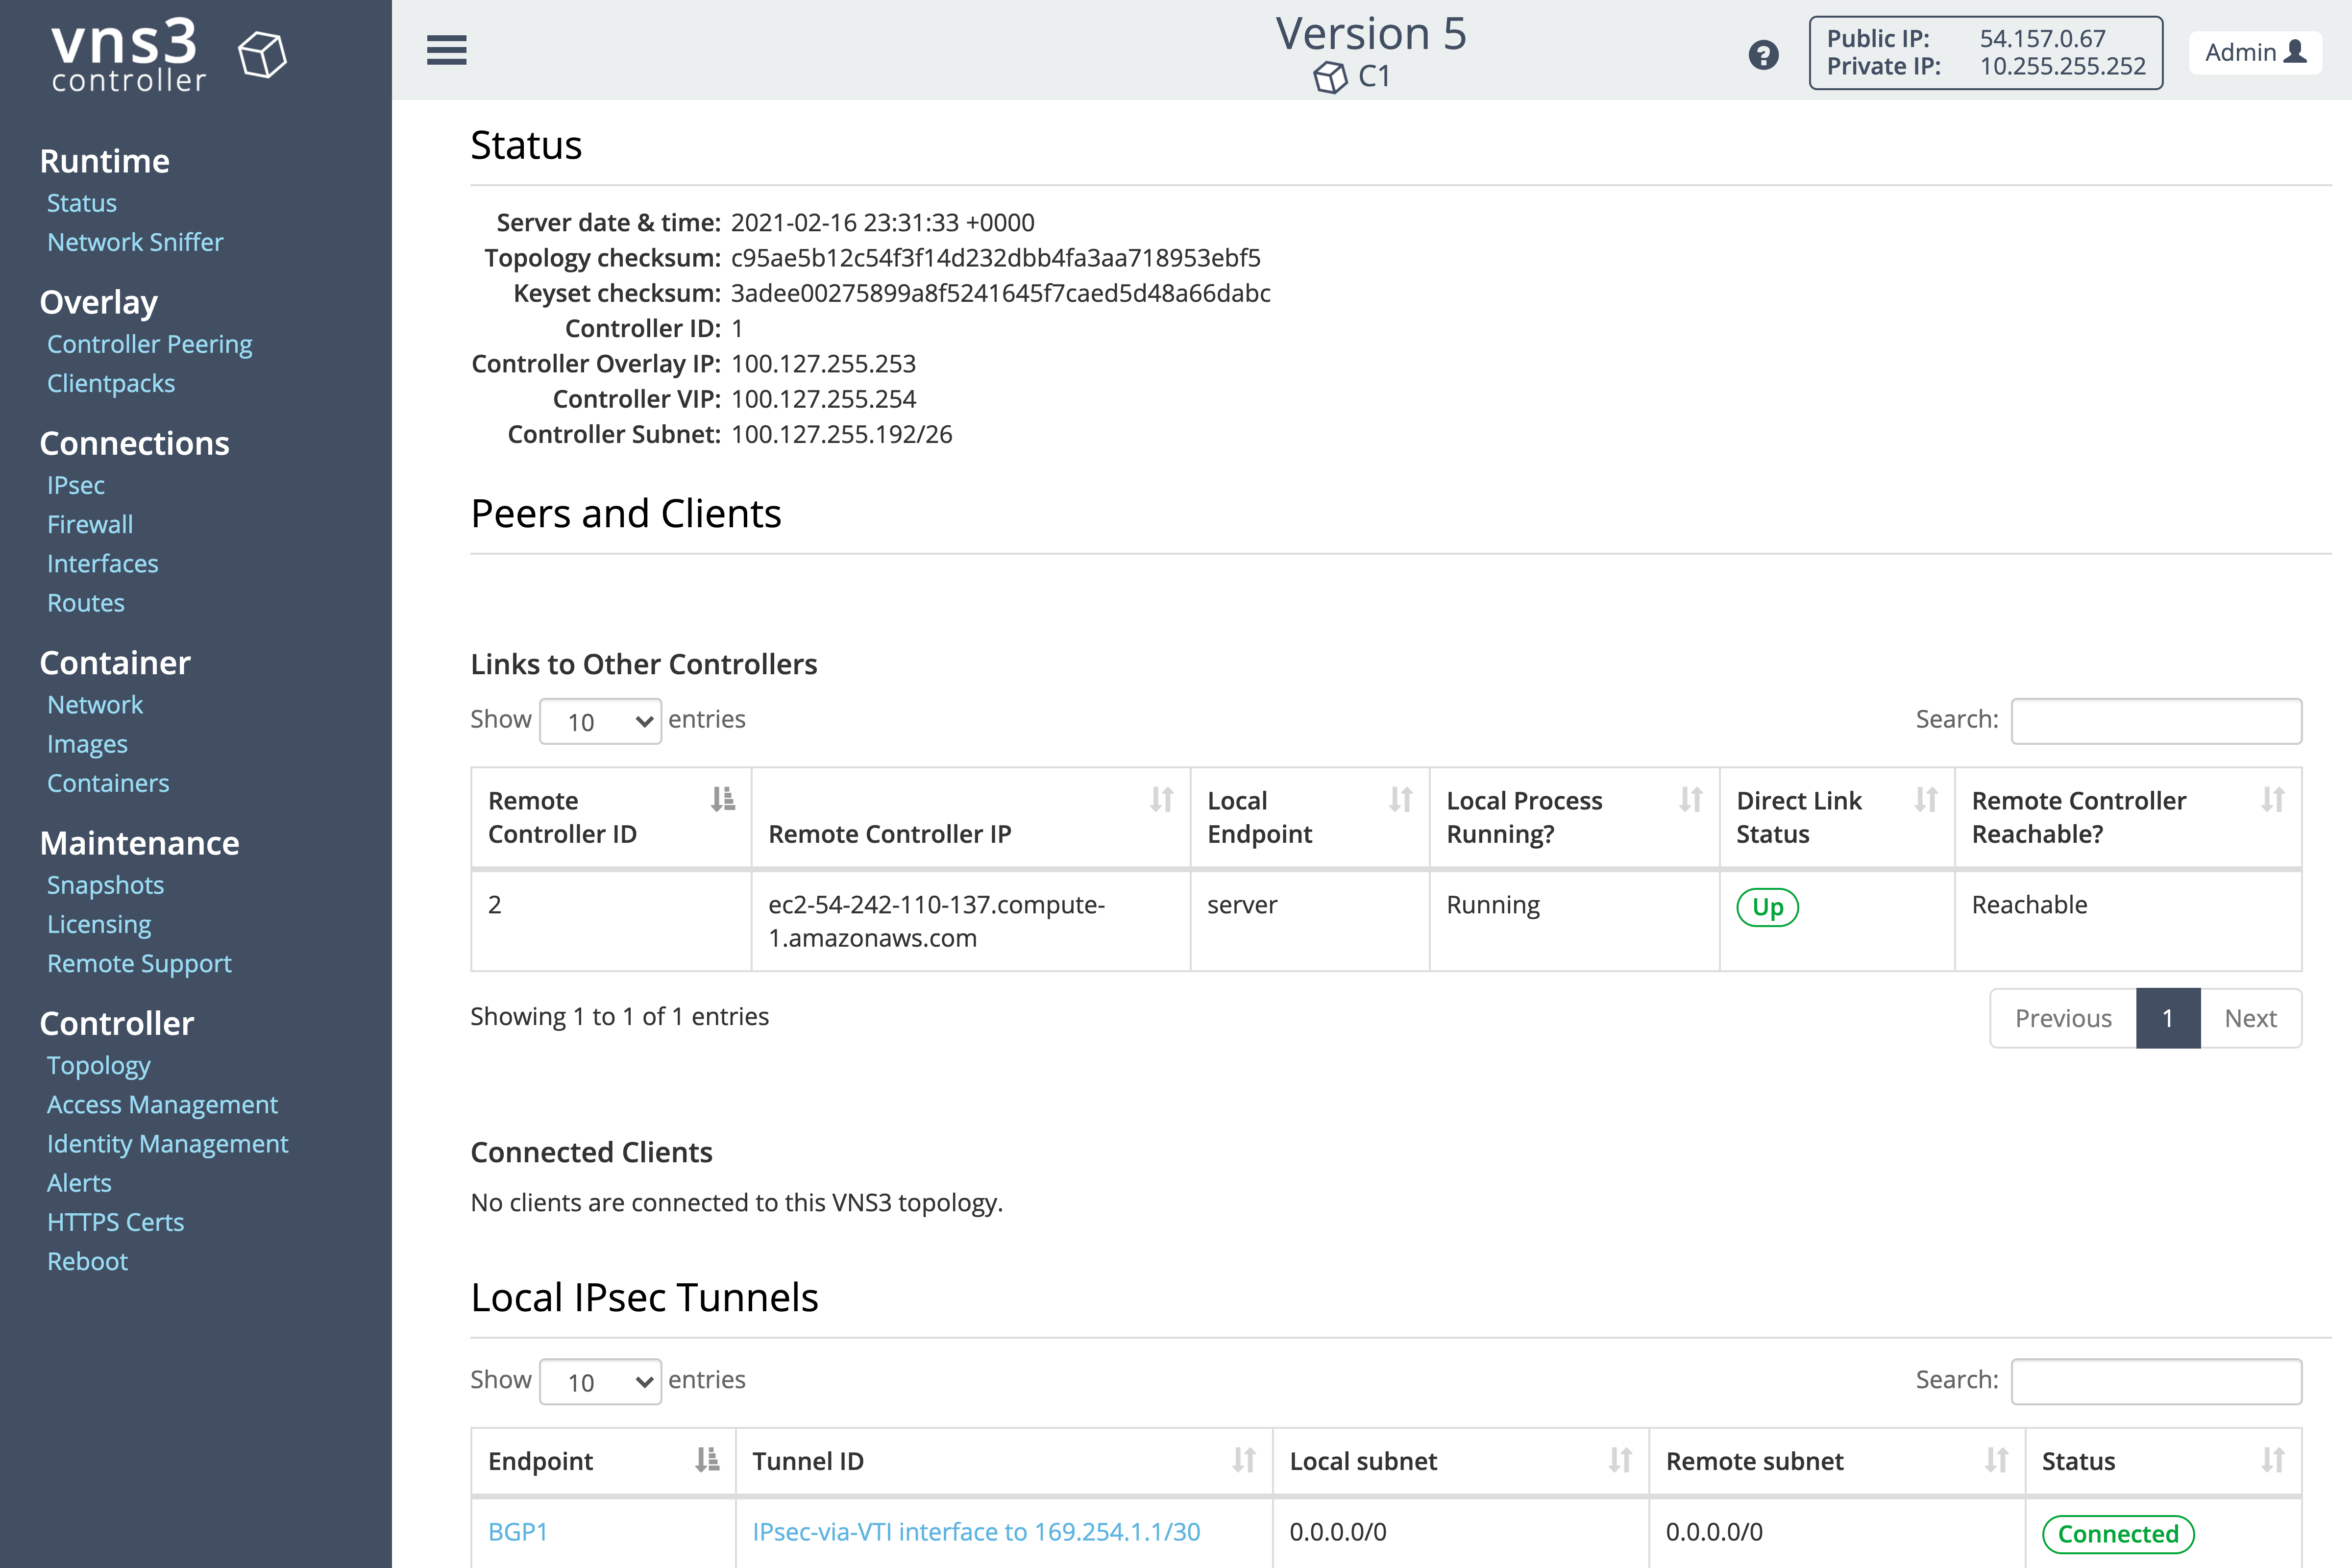Image resolution: width=2352 pixels, height=1568 pixels.
Task: Focus the Links to Other Controllers search field
Action: click(x=2156, y=721)
